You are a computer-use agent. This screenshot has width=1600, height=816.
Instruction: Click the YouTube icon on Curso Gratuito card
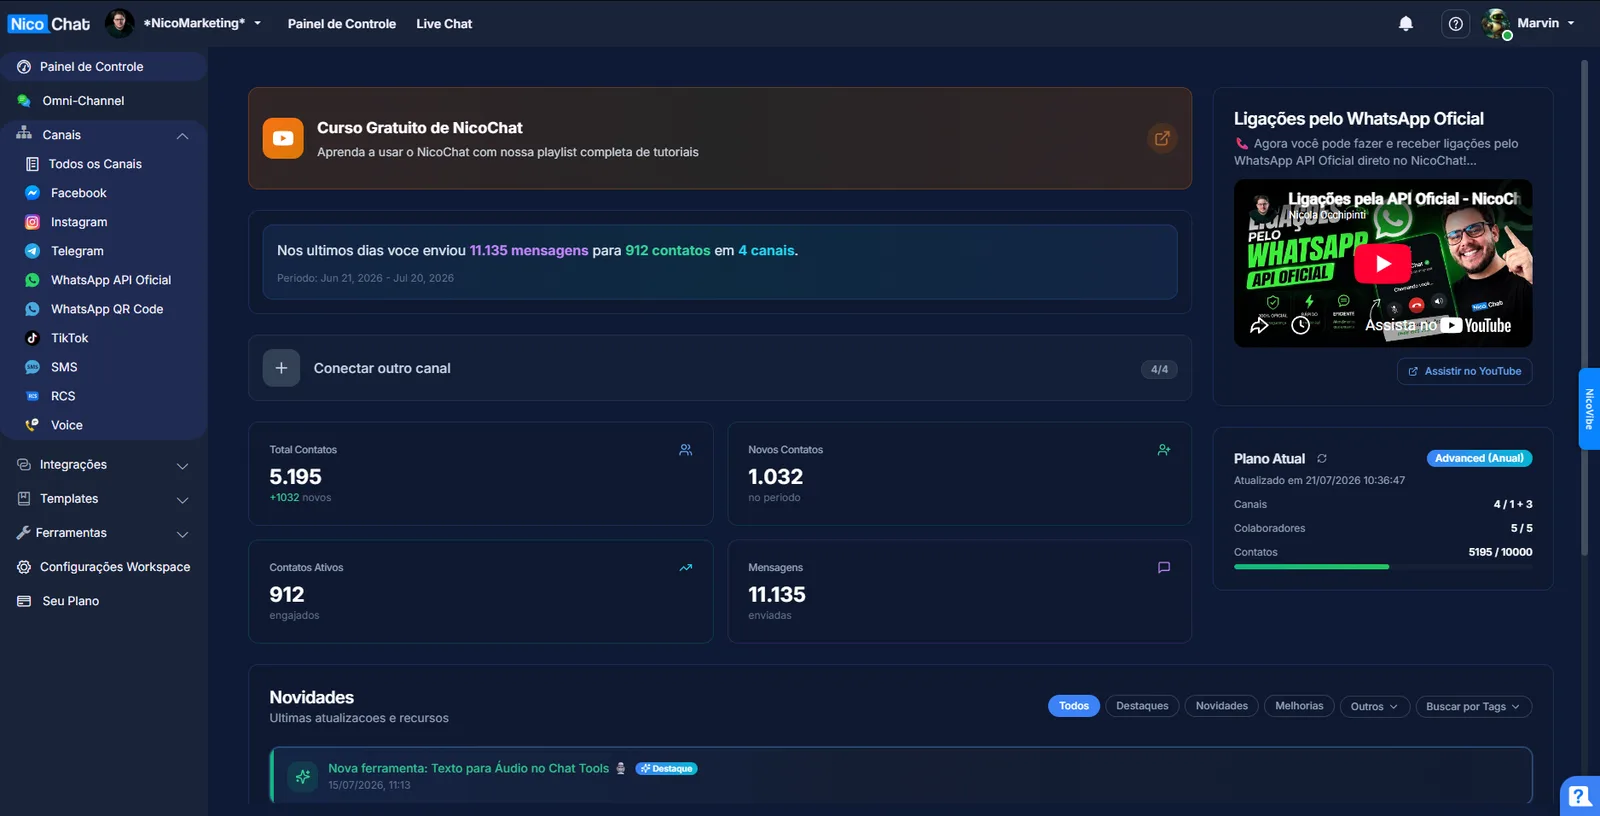tap(283, 138)
